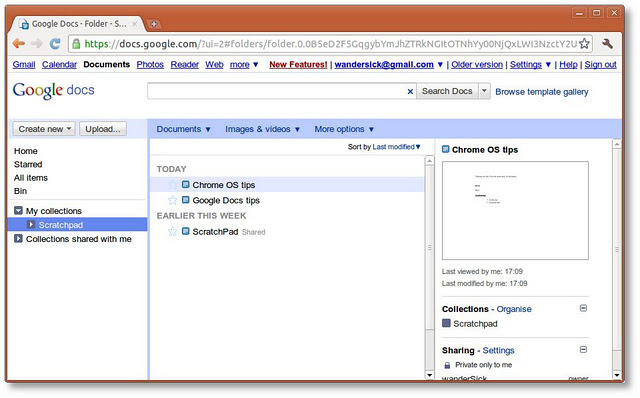Show All items in sidebar
This screenshot has width=640, height=398.
pyautogui.click(x=31, y=178)
